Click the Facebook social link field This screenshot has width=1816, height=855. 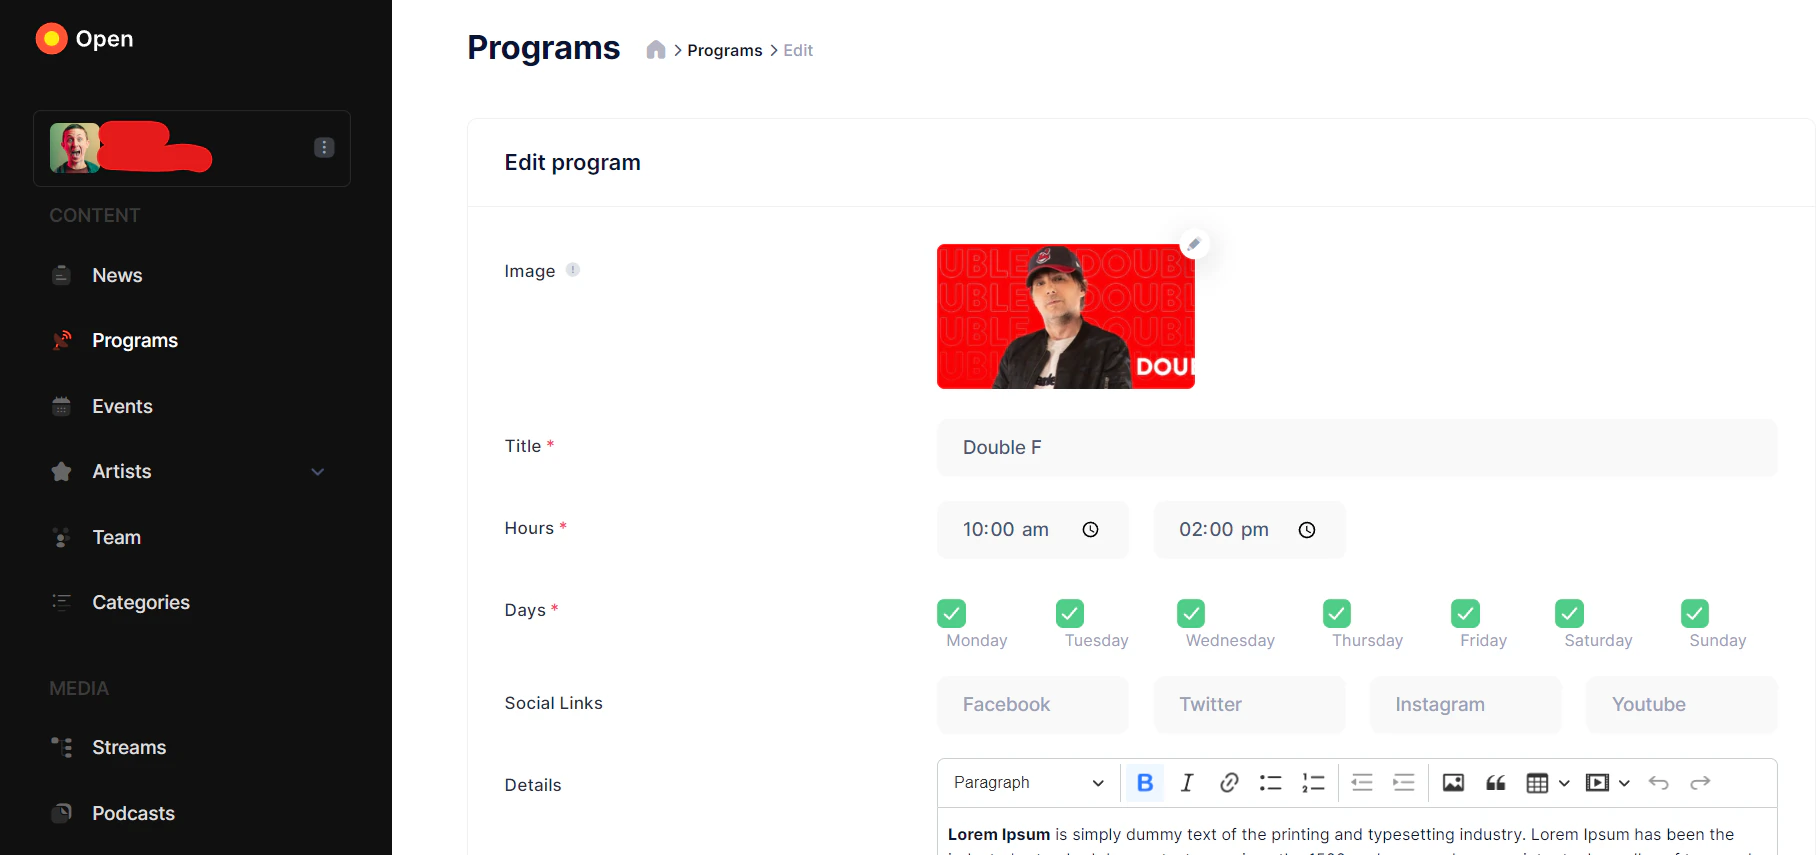1033,705
